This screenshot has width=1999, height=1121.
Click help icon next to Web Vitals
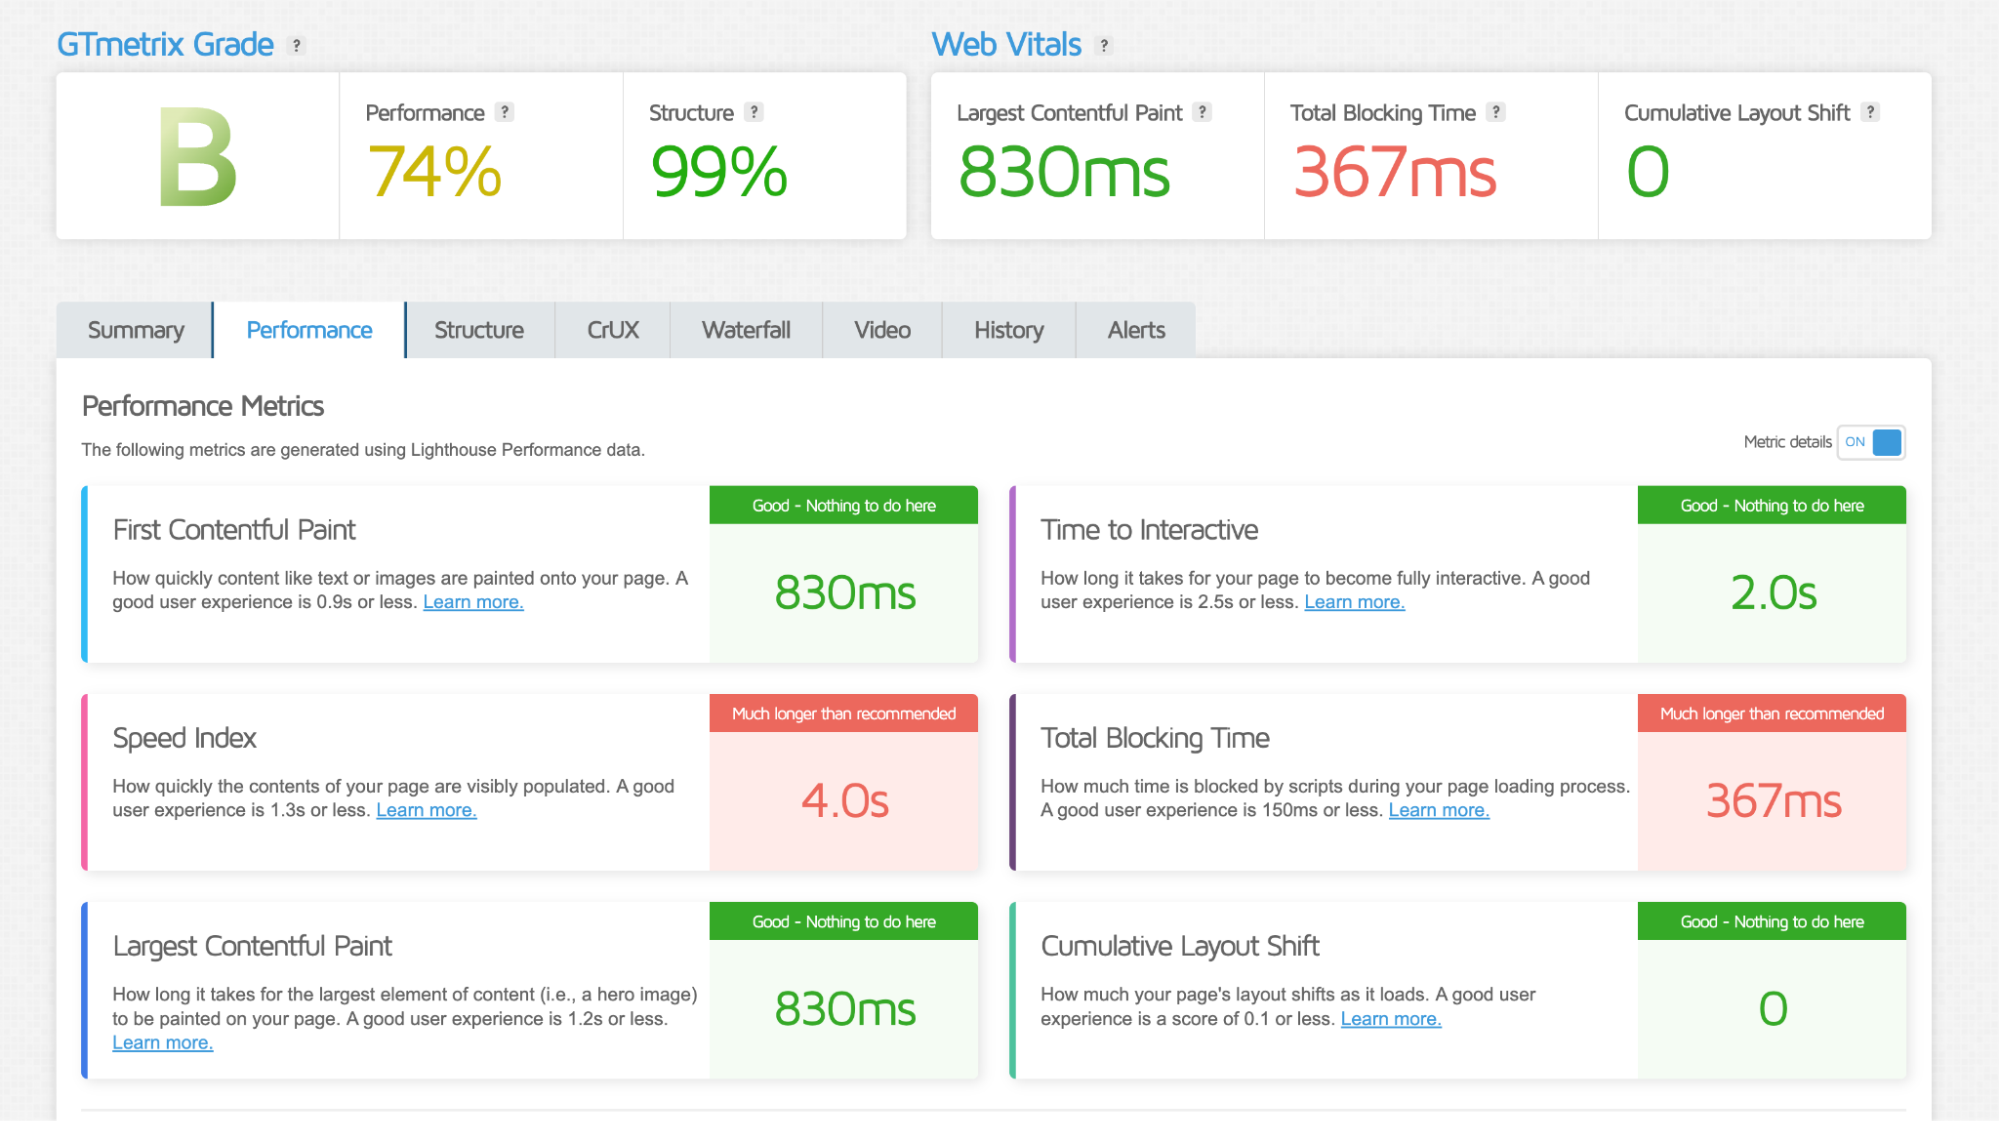coord(1104,45)
